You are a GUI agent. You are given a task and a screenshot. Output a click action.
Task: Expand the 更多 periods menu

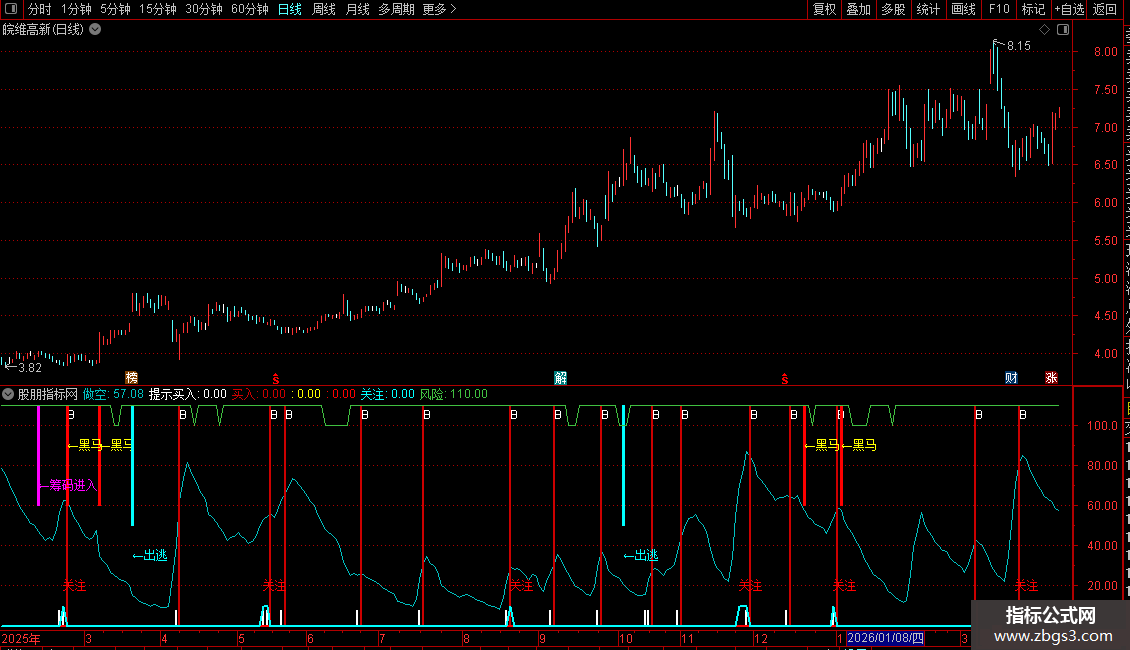[x=440, y=9]
